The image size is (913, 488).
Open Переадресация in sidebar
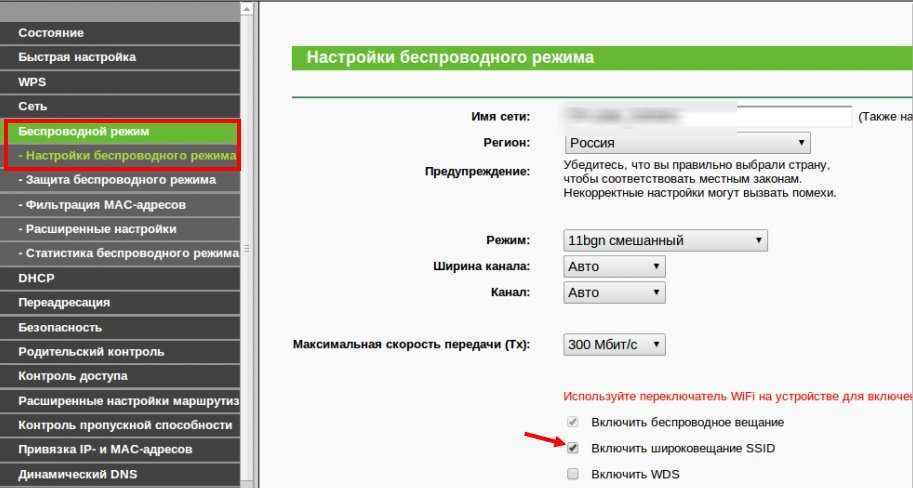pyautogui.click(x=119, y=303)
